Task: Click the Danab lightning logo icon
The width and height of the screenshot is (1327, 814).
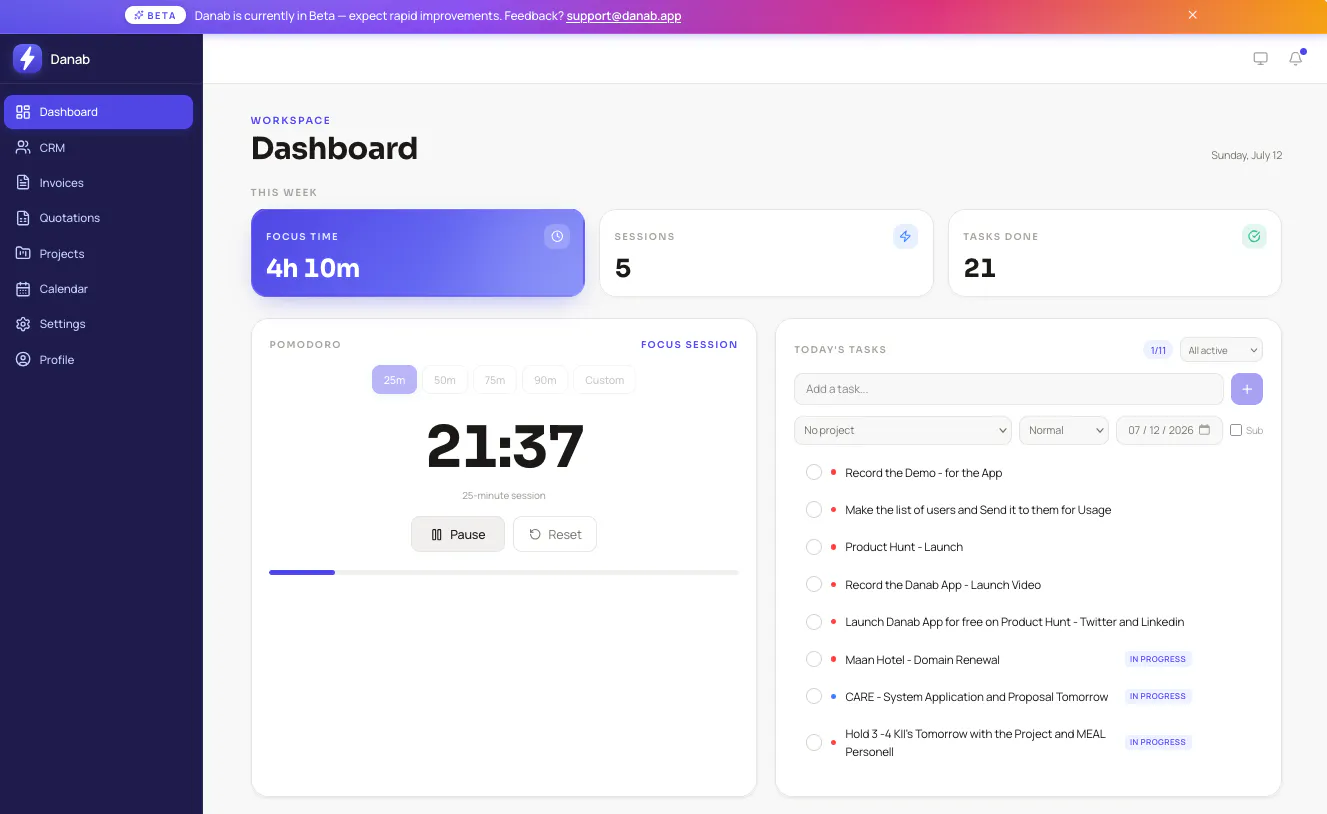Action: click(27, 59)
